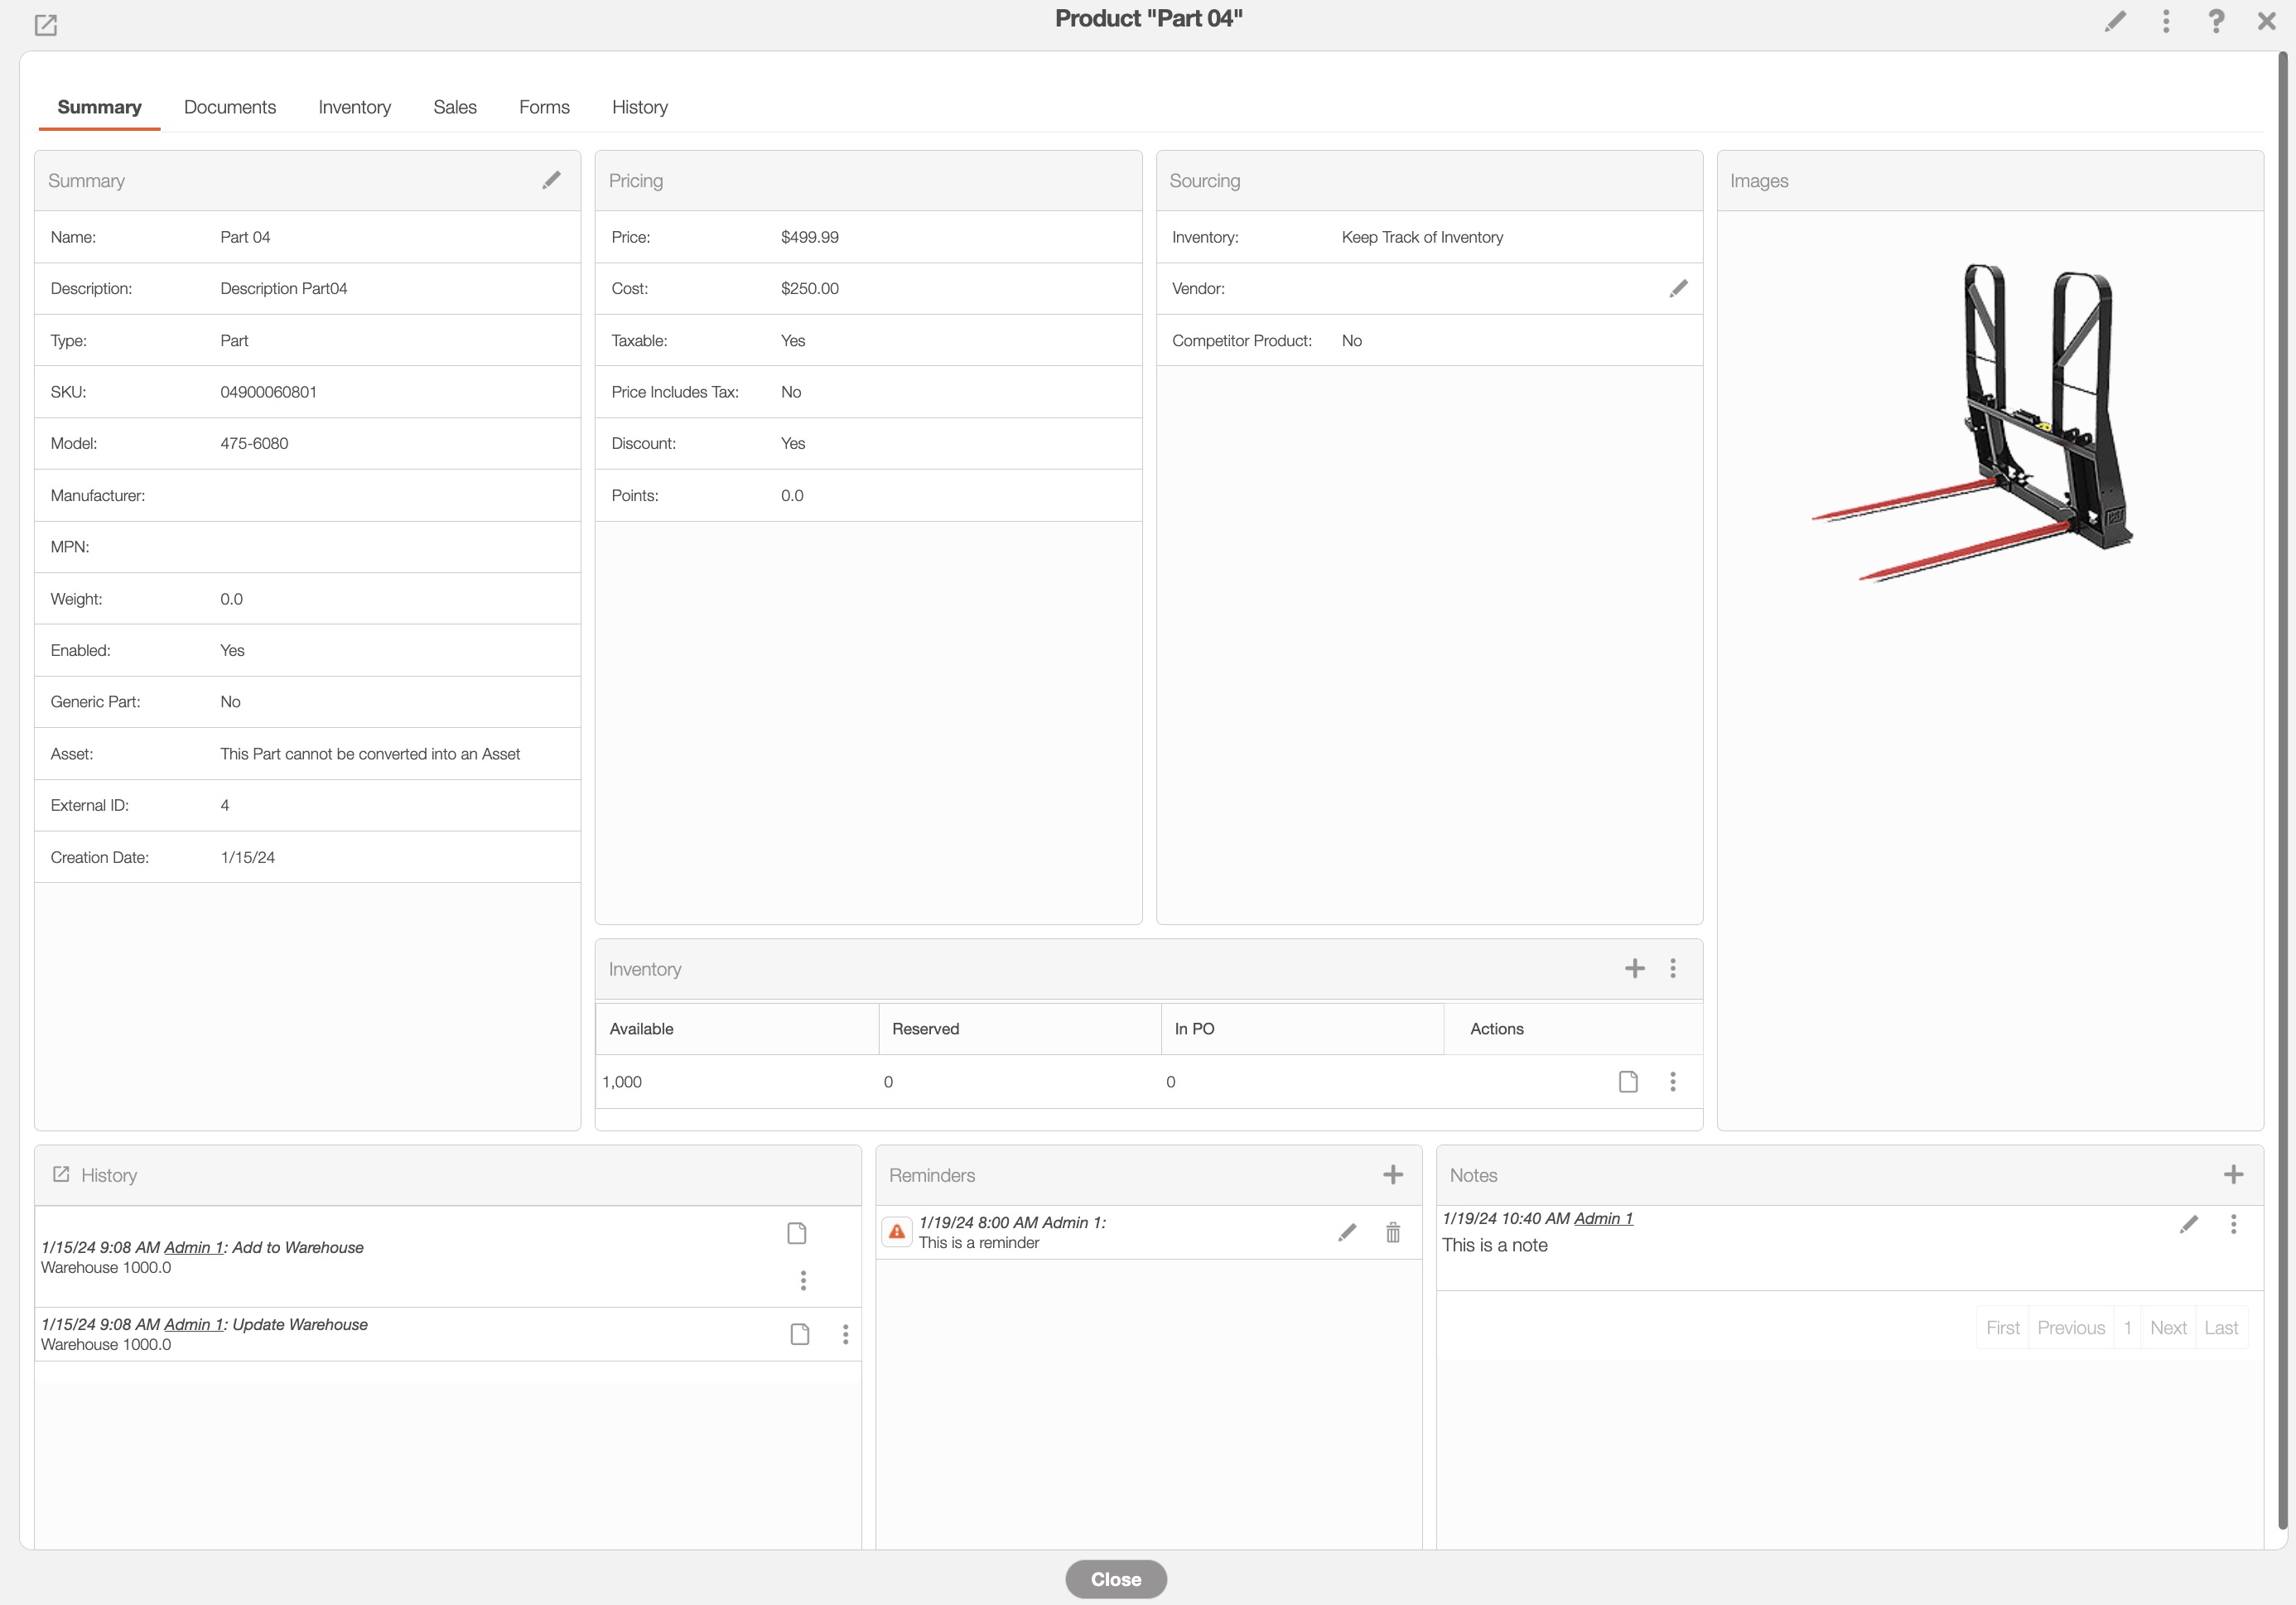Click the pencil edit icon in title bar
The height and width of the screenshot is (1605, 2296).
point(2115,21)
